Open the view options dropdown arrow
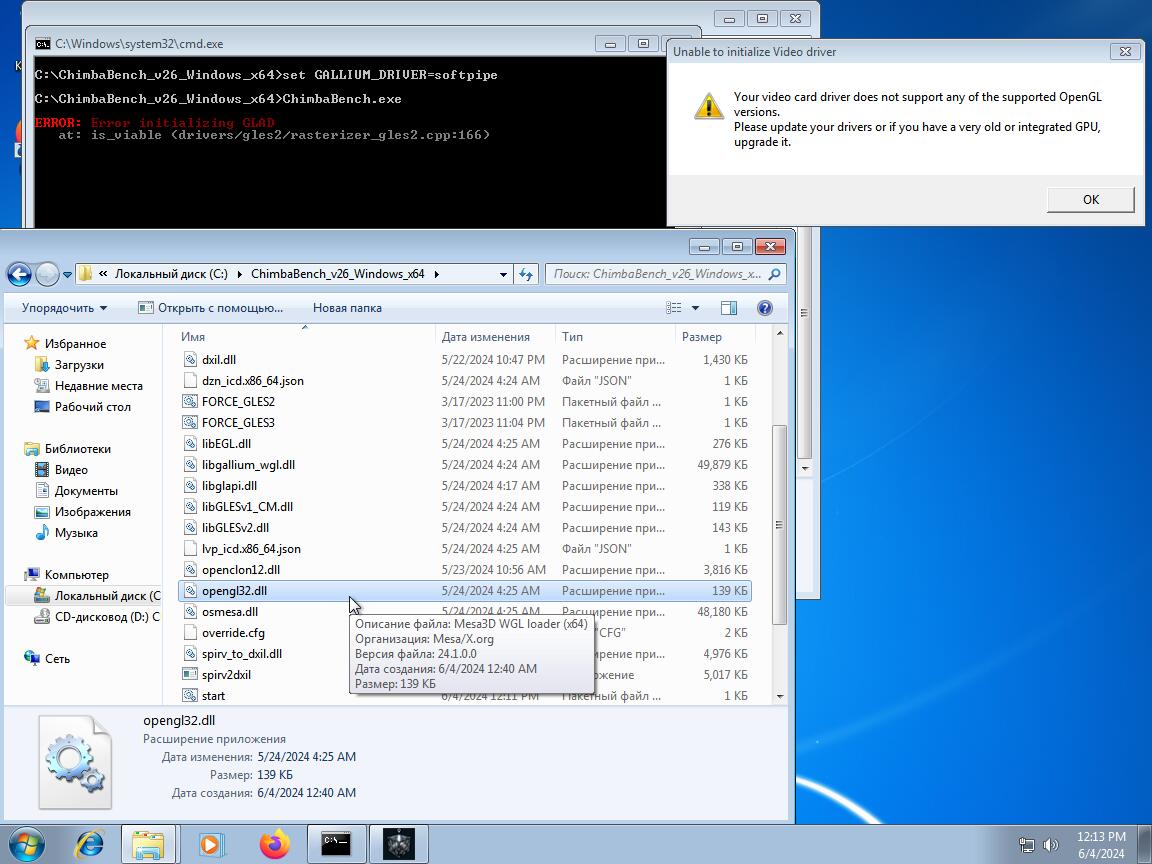The width and height of the screenshot is (1152, 864). (695, 308)
